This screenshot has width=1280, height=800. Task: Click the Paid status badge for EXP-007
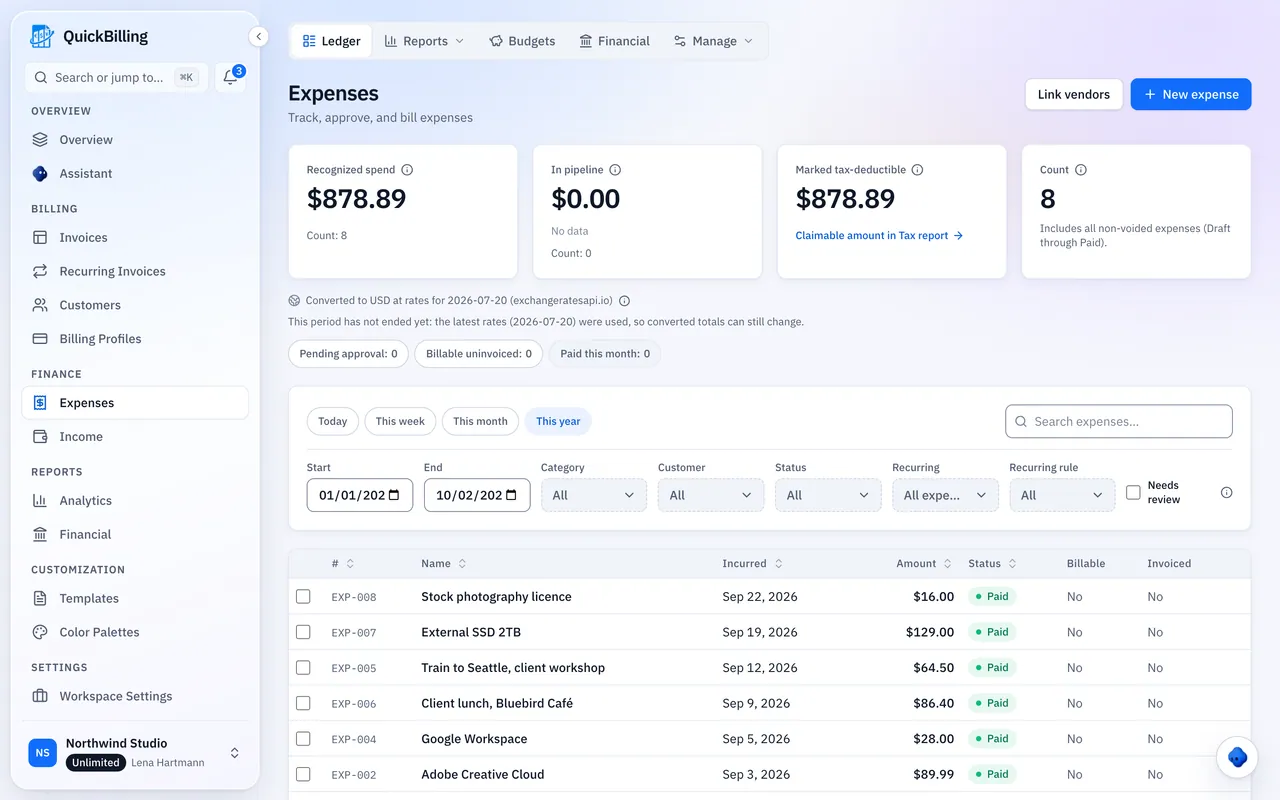(x=992, y=632)
